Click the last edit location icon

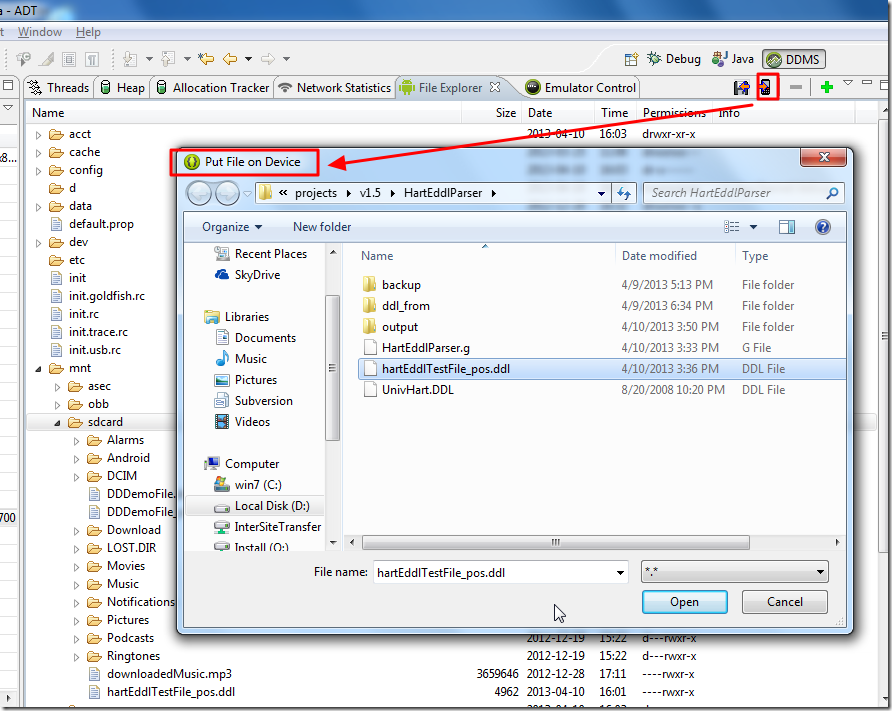coord(206,59)
